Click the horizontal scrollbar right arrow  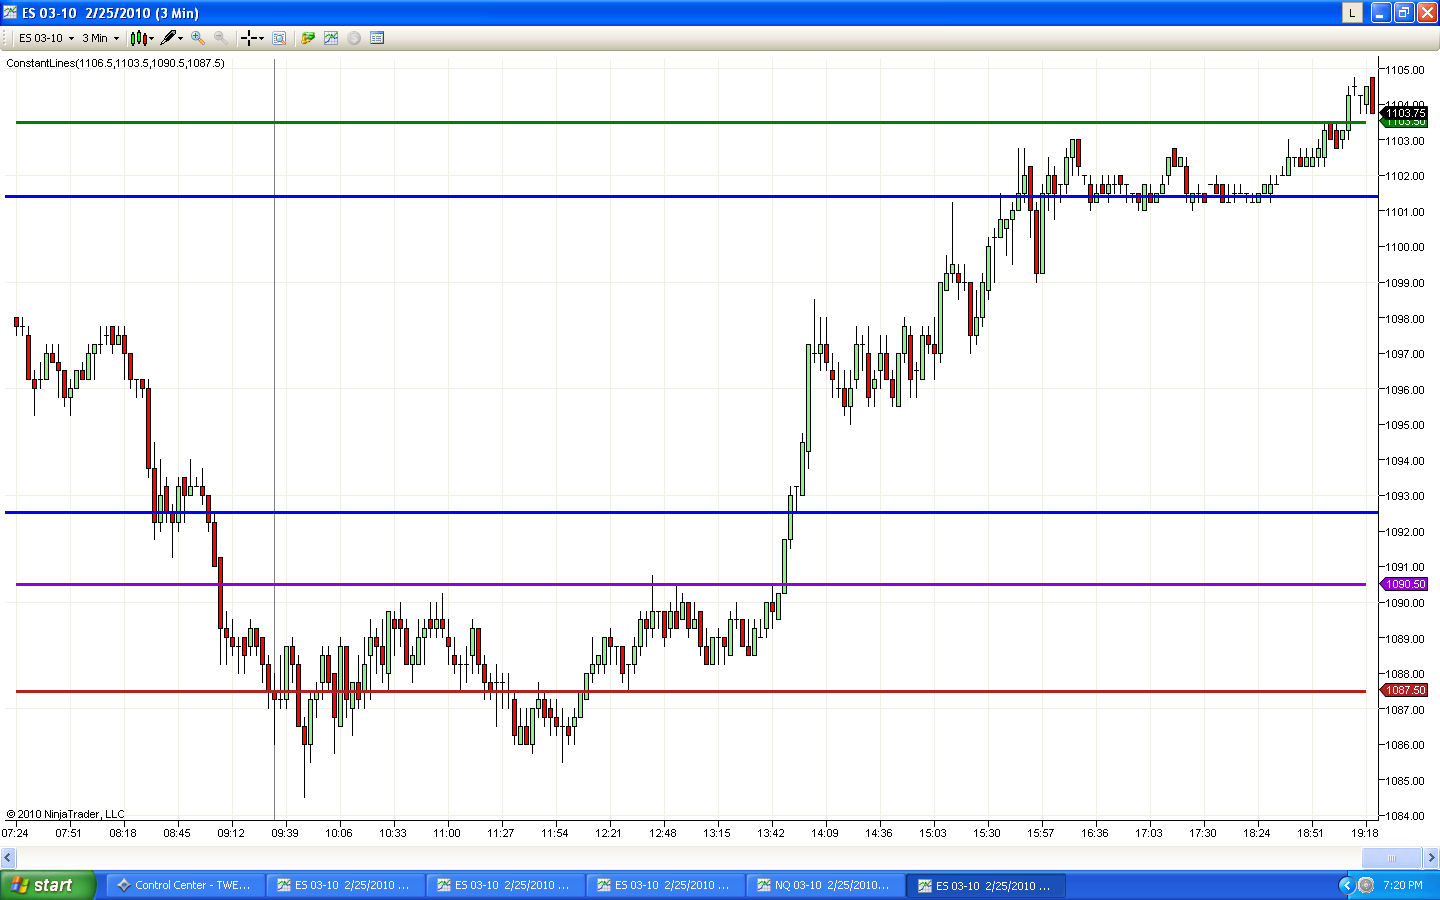click(1431, 858)
